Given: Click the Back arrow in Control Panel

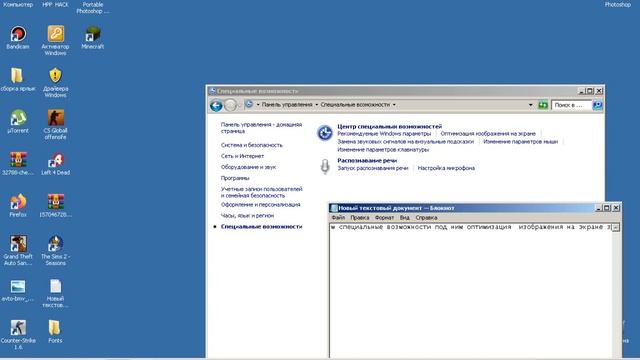Looking at the screenshot, I should (216, 105).
